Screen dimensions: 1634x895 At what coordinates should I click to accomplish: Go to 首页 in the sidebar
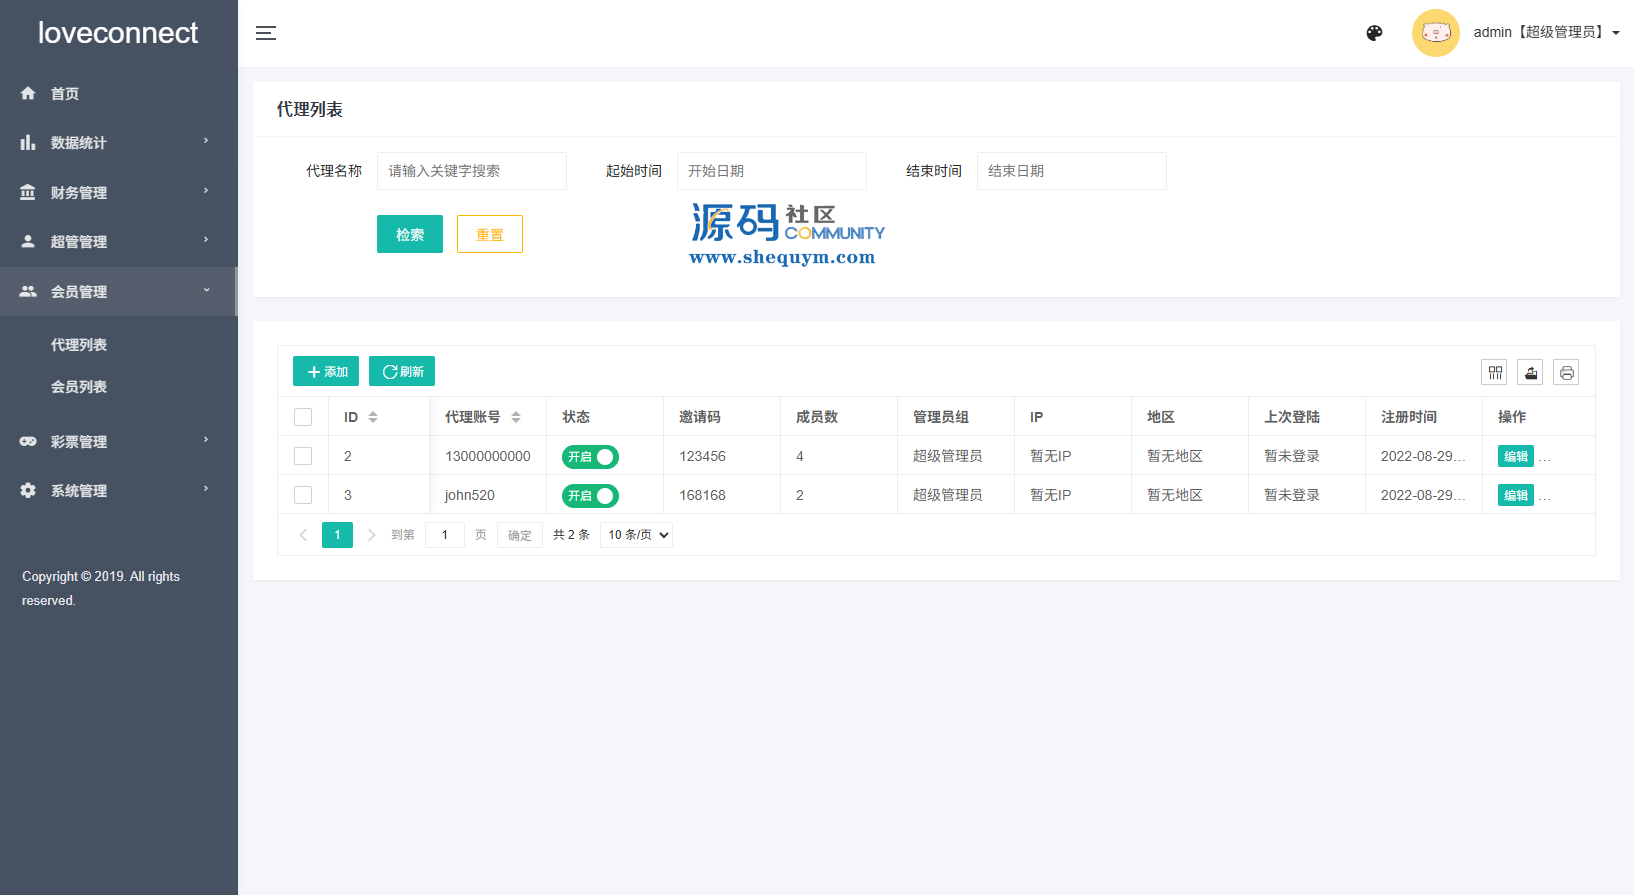65,94
